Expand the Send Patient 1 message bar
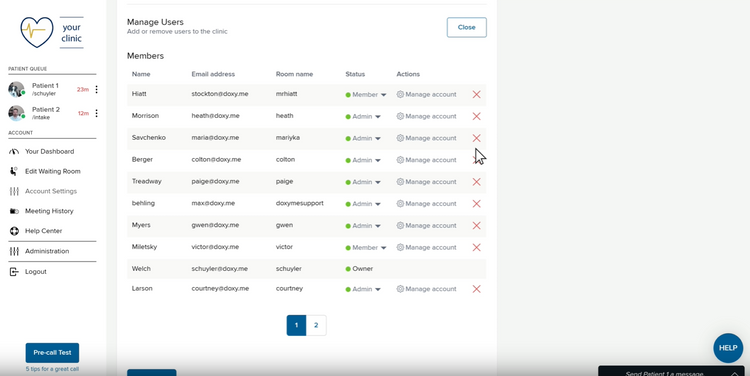Image resolution: width=750 pixels, height=376 pixels. 671,372
